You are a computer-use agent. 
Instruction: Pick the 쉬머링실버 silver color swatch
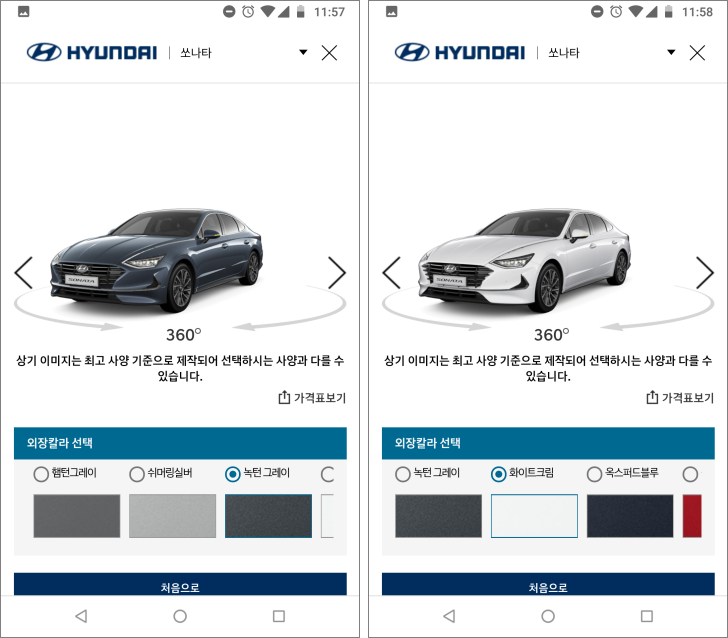tap(173, 516)
